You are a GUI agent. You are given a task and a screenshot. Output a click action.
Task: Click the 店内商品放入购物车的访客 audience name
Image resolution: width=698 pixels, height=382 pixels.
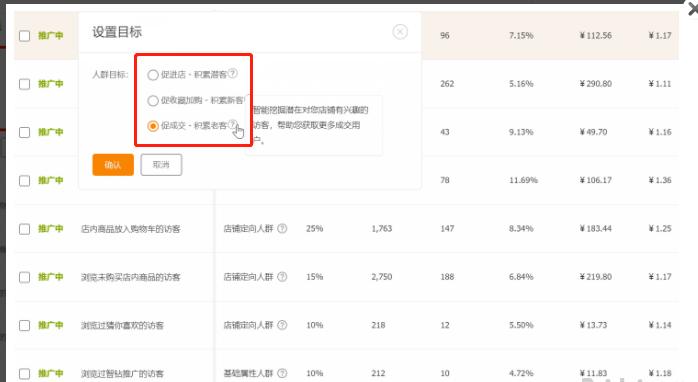pyautogui.click(x=130, y=229)
